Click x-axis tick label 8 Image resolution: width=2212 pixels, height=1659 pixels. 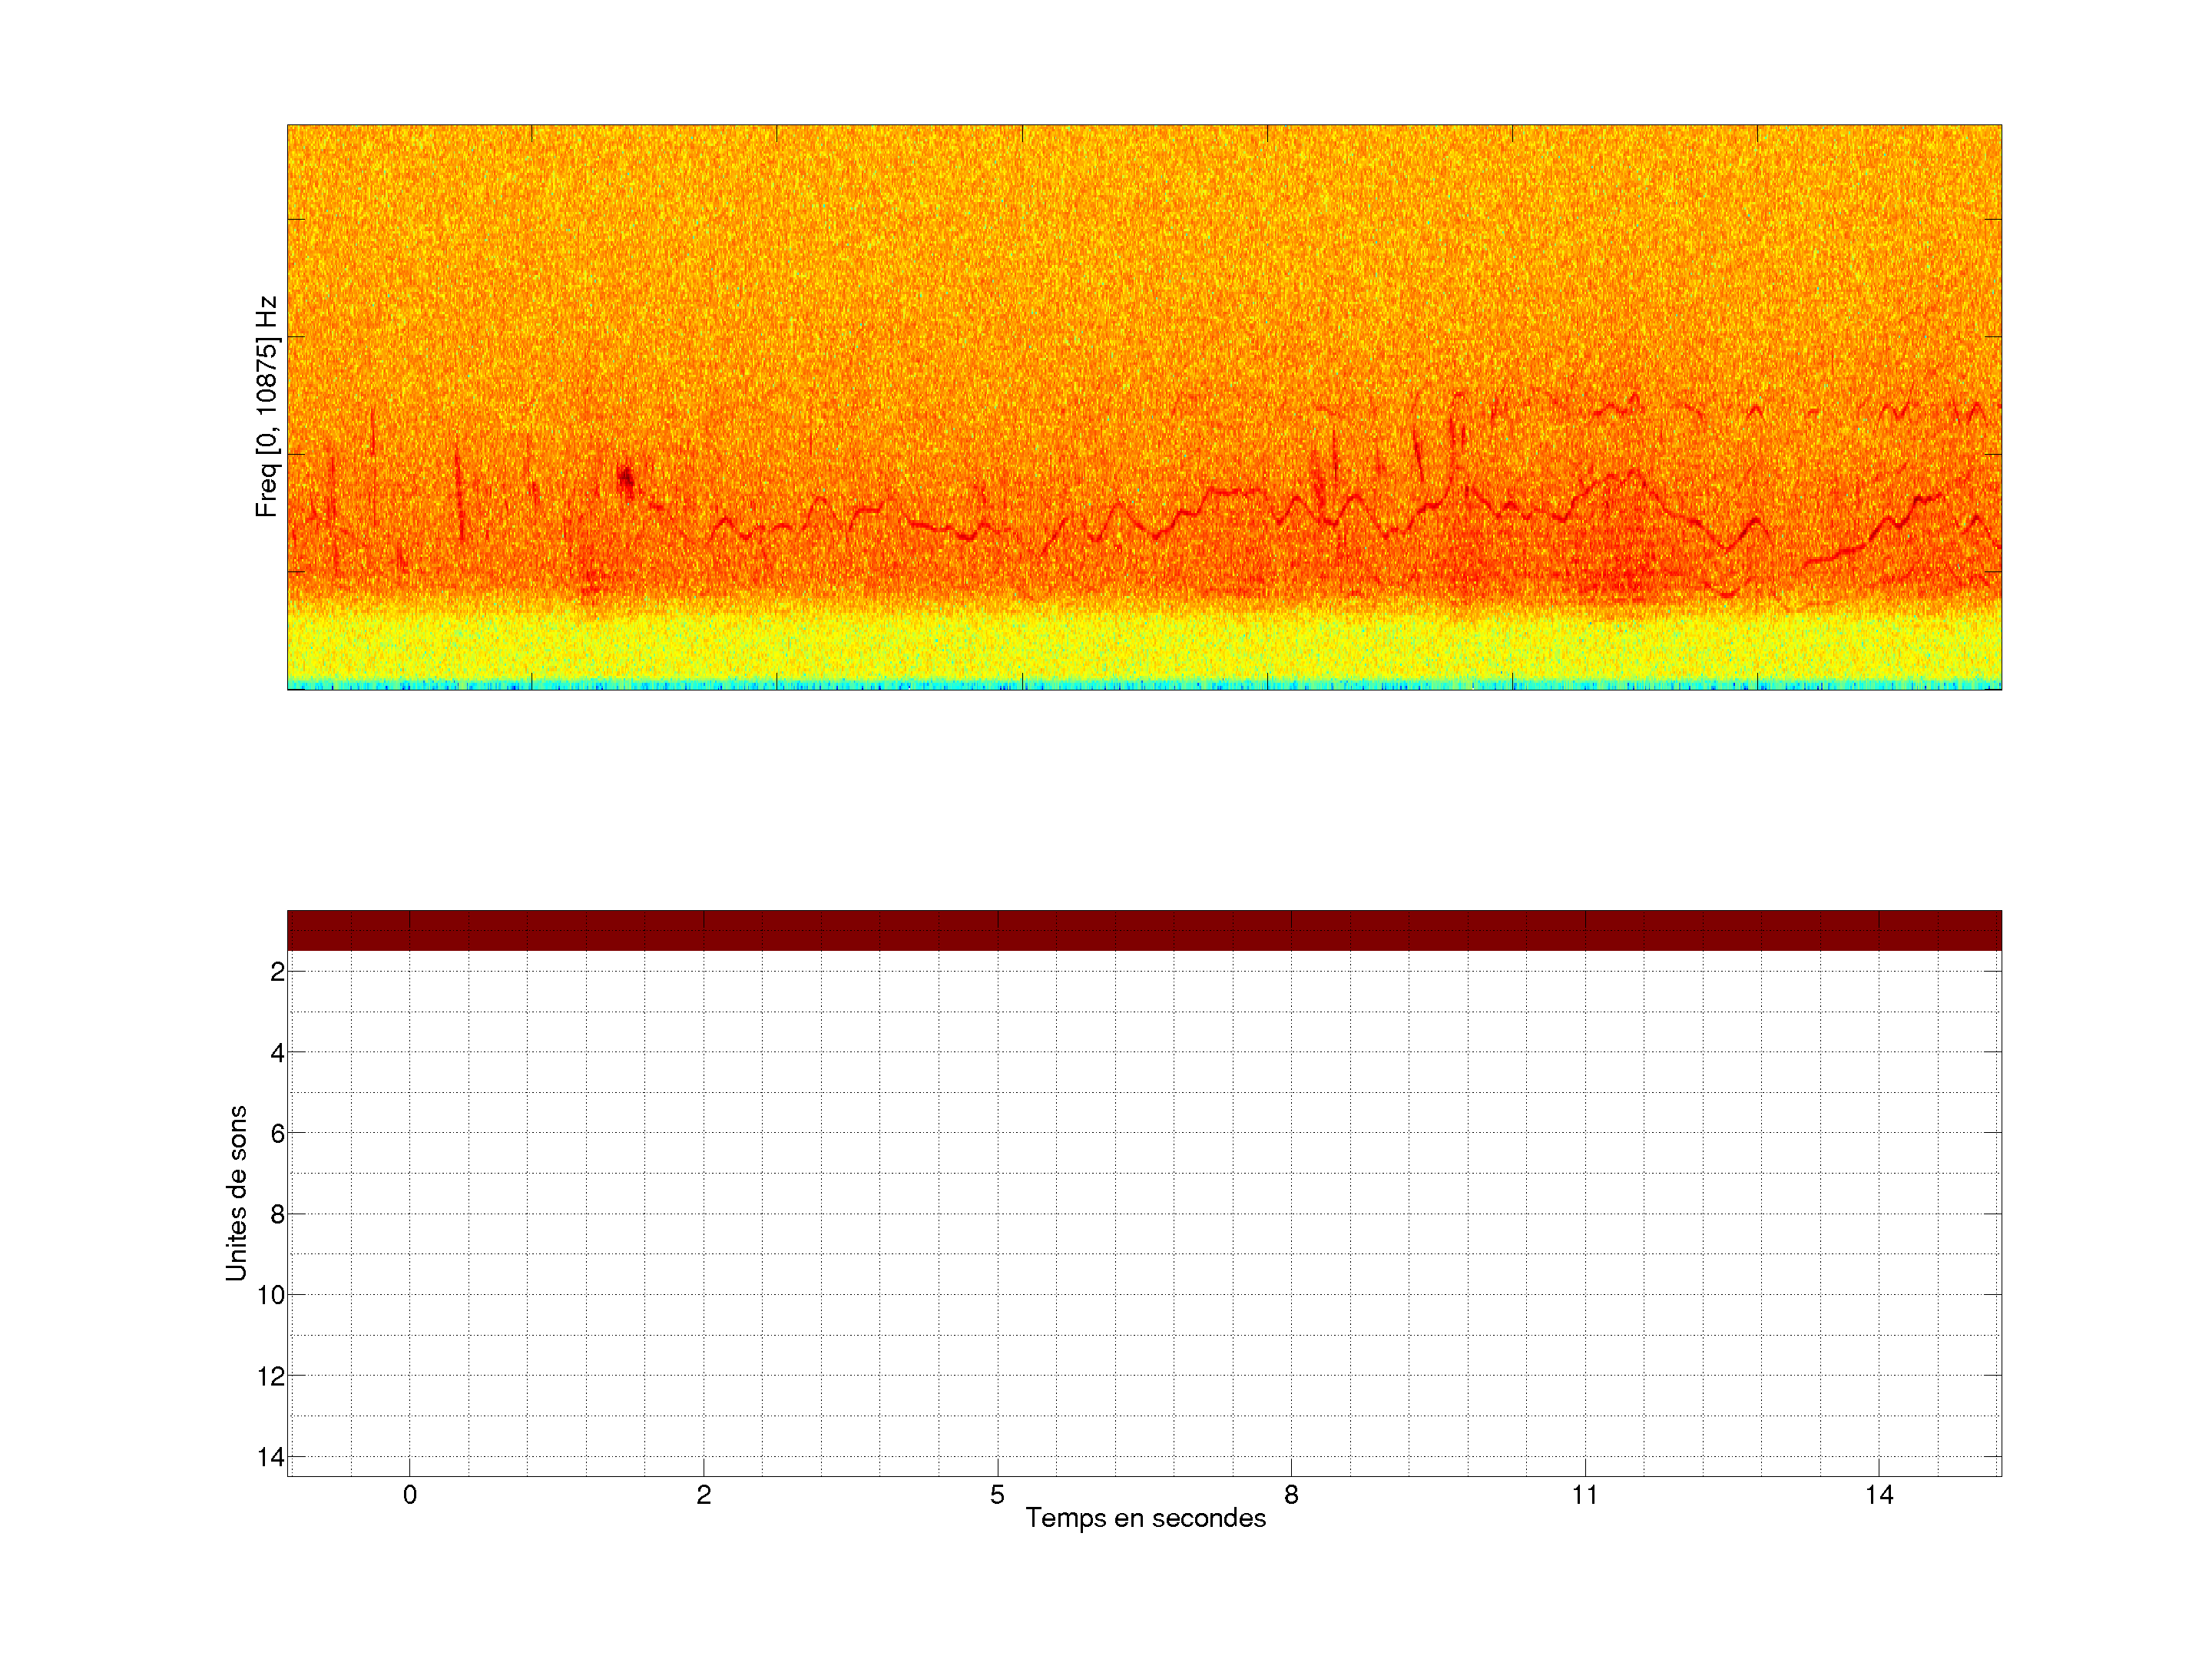pos(1291,1495)
